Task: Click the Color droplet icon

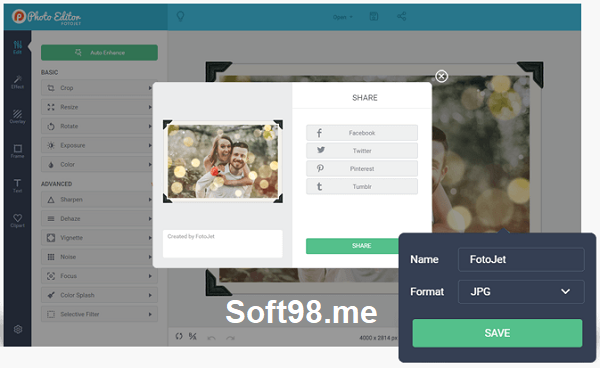Action: [x=51, y=164]
